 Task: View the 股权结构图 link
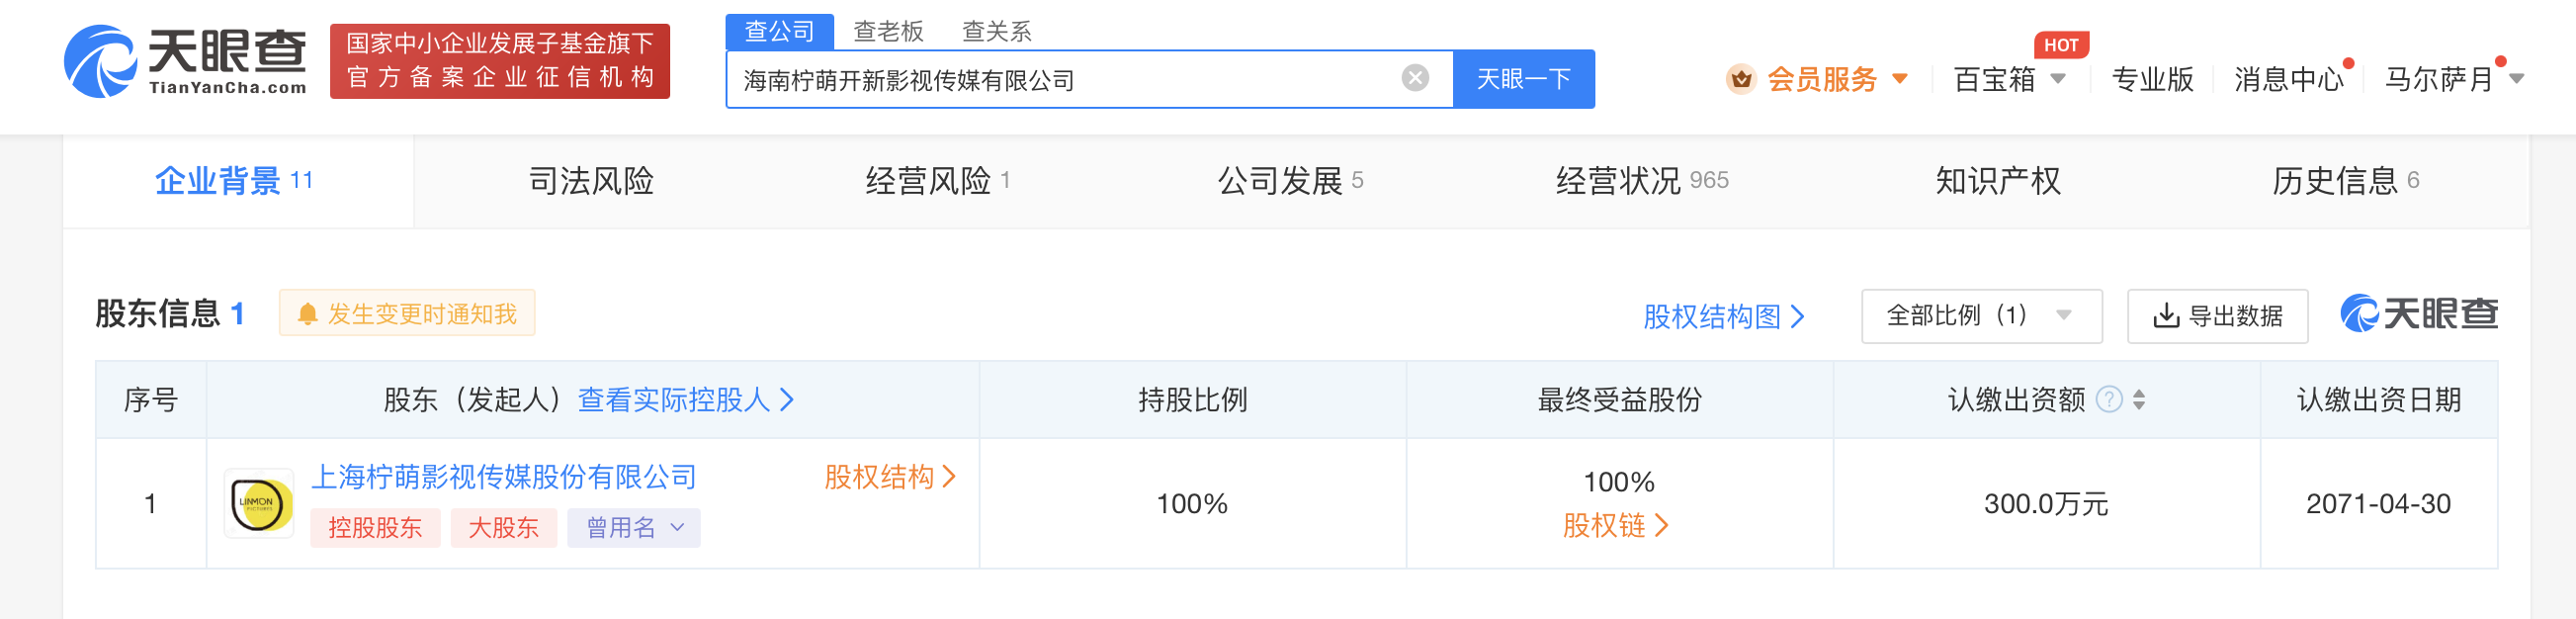click(1723, 317)
